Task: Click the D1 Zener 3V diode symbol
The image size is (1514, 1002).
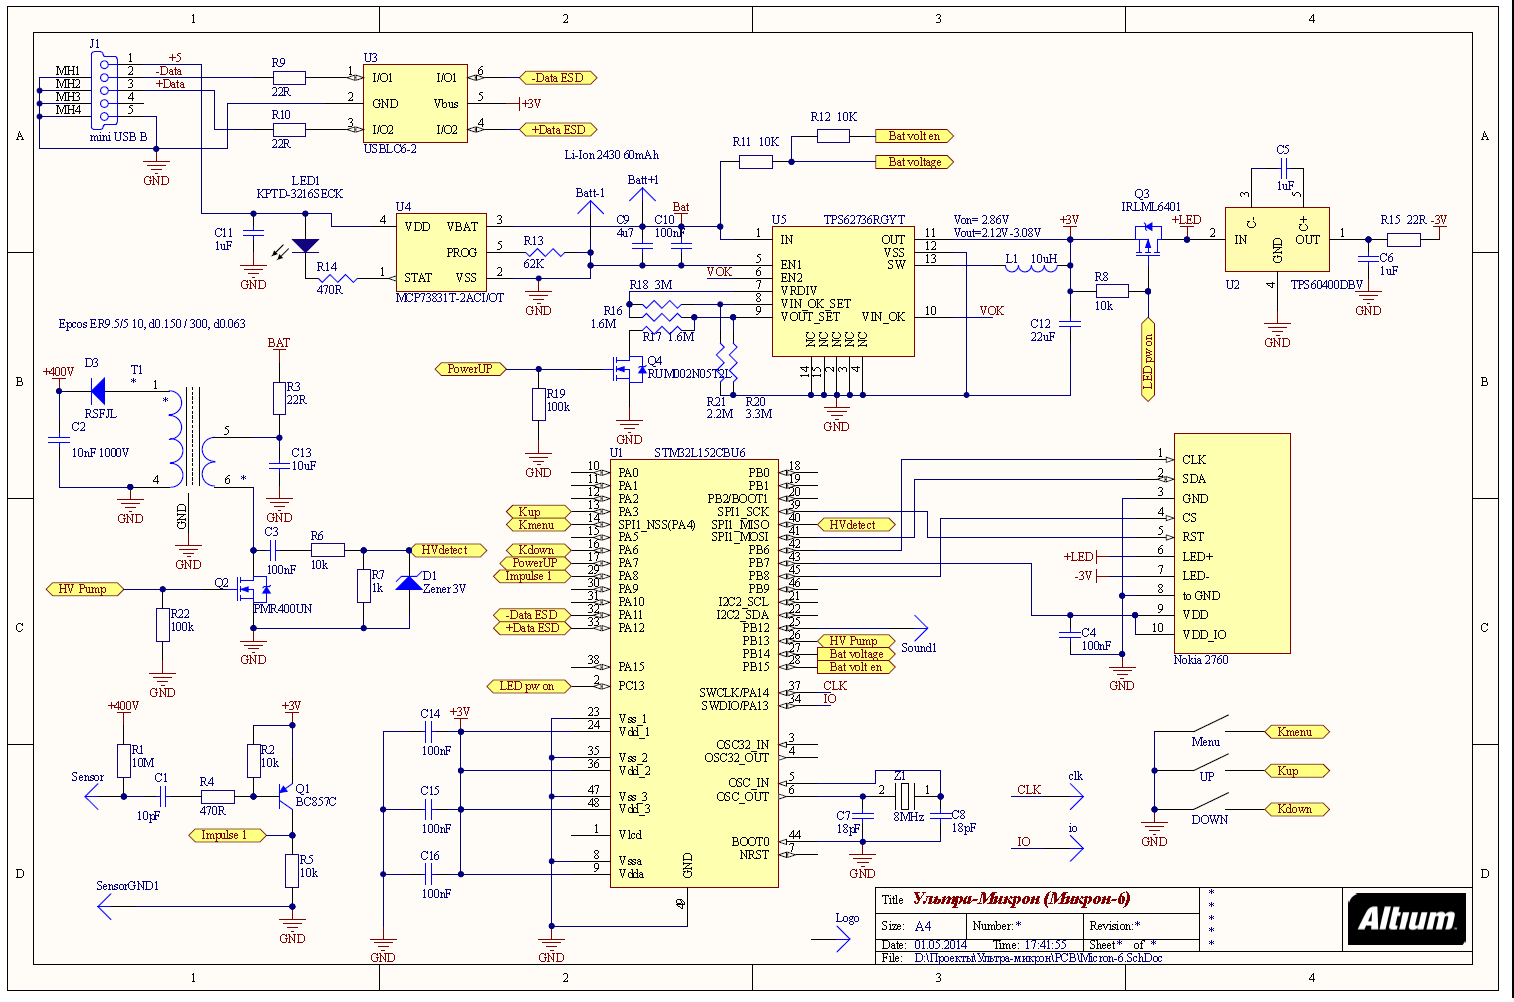Action: tap(409, 582)
